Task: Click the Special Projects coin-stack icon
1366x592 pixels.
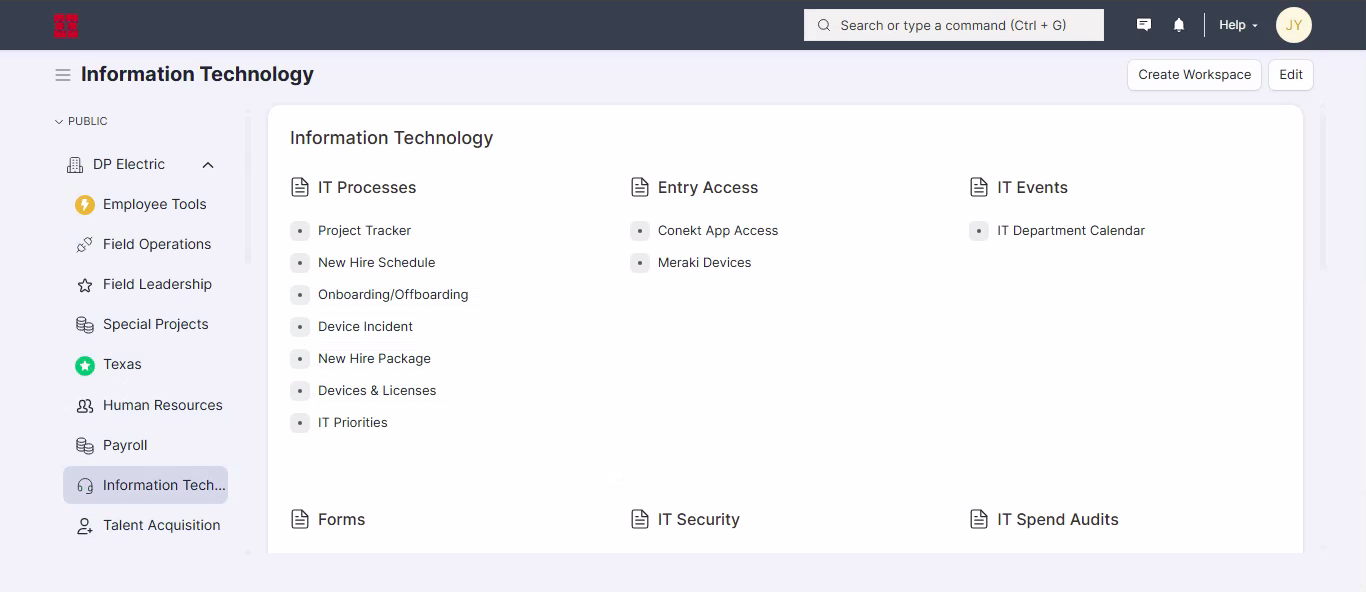Action: 85,325
